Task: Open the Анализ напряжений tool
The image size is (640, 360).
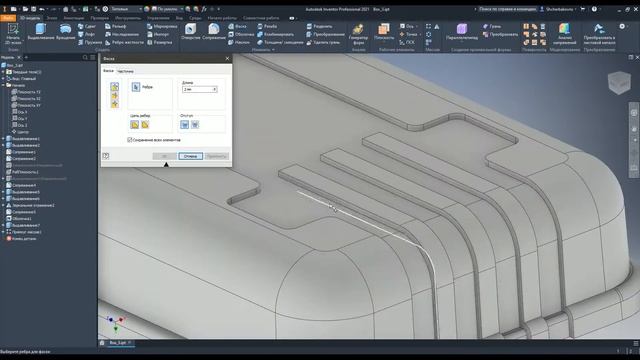Action: coord(565,34)
